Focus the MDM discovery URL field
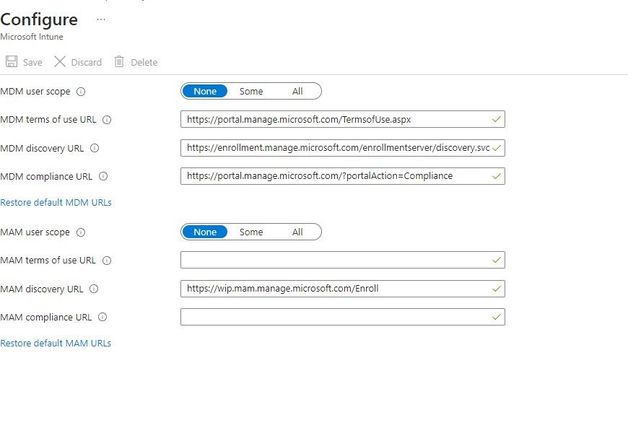Viewport: 628px width, 428px height. 342,148
